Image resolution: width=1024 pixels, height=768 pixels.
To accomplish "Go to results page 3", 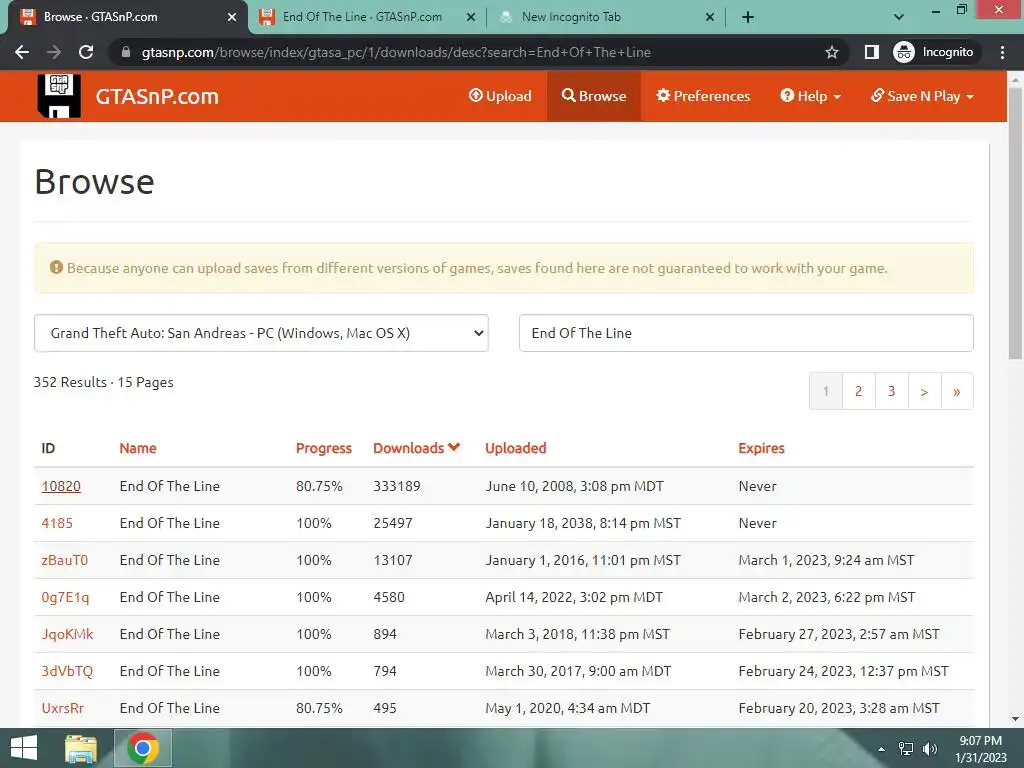I will coord(891,391).
